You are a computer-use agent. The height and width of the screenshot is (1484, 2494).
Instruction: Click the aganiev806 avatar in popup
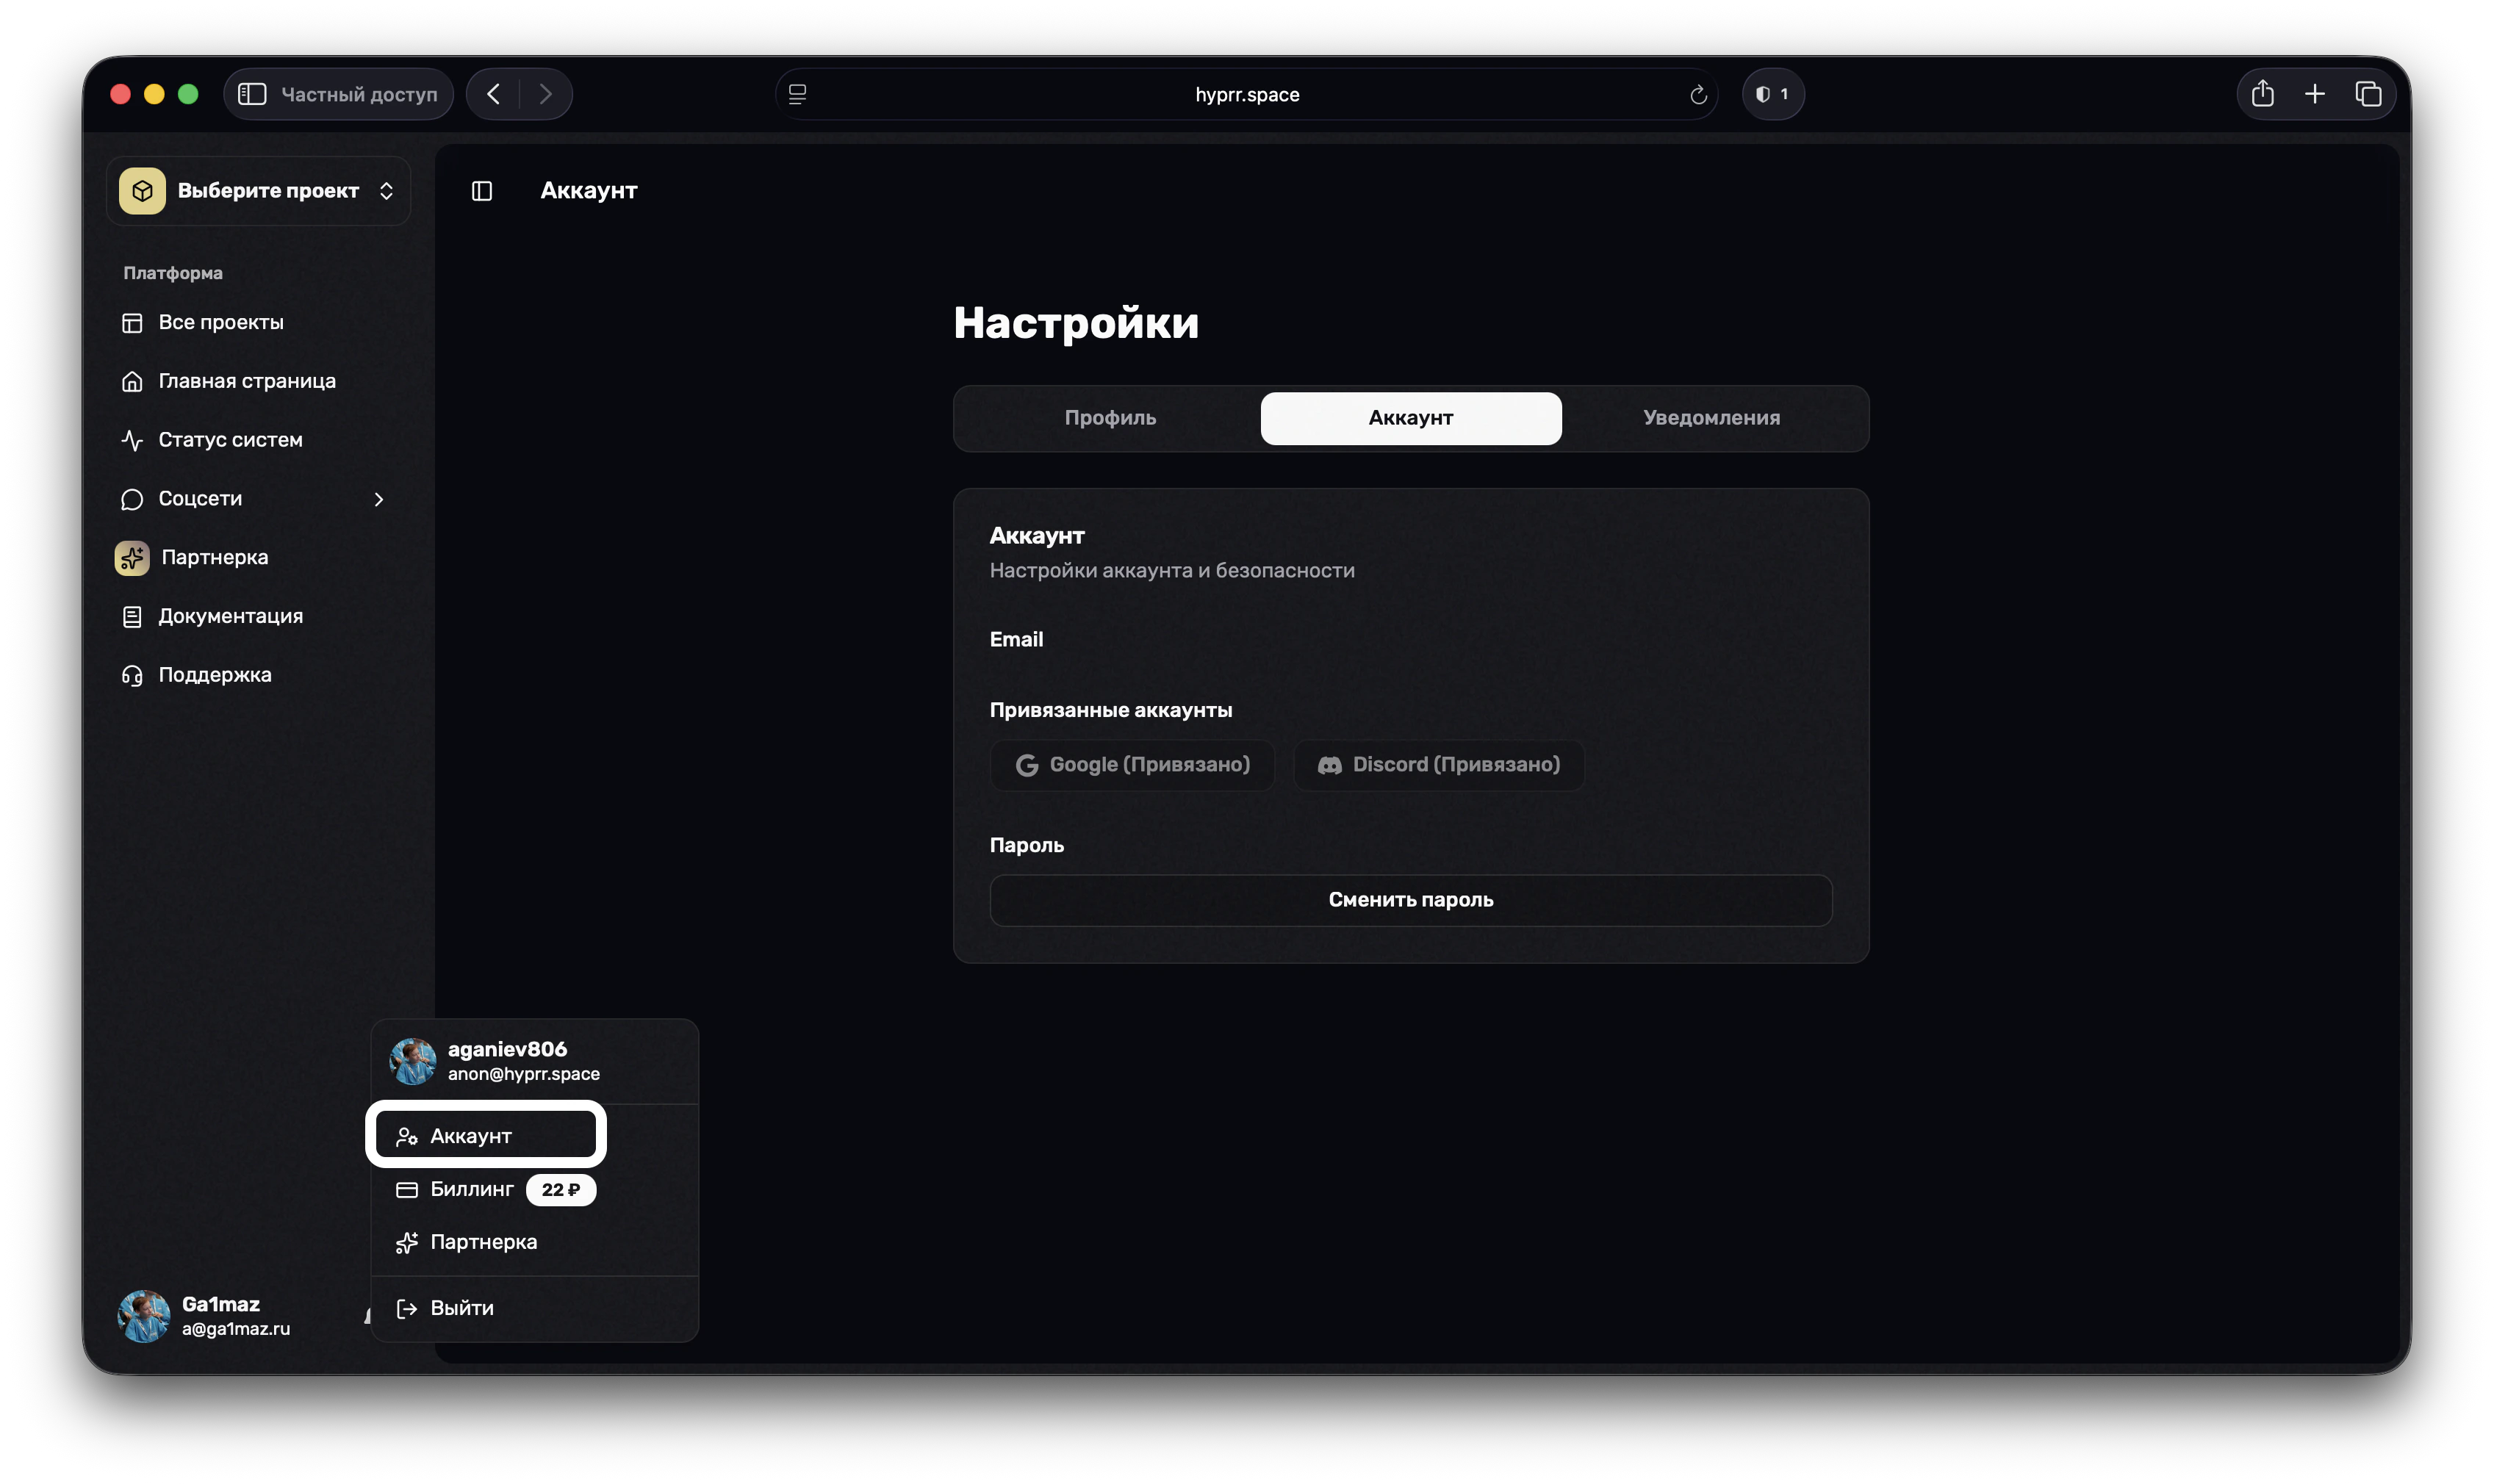(412, 1061)
